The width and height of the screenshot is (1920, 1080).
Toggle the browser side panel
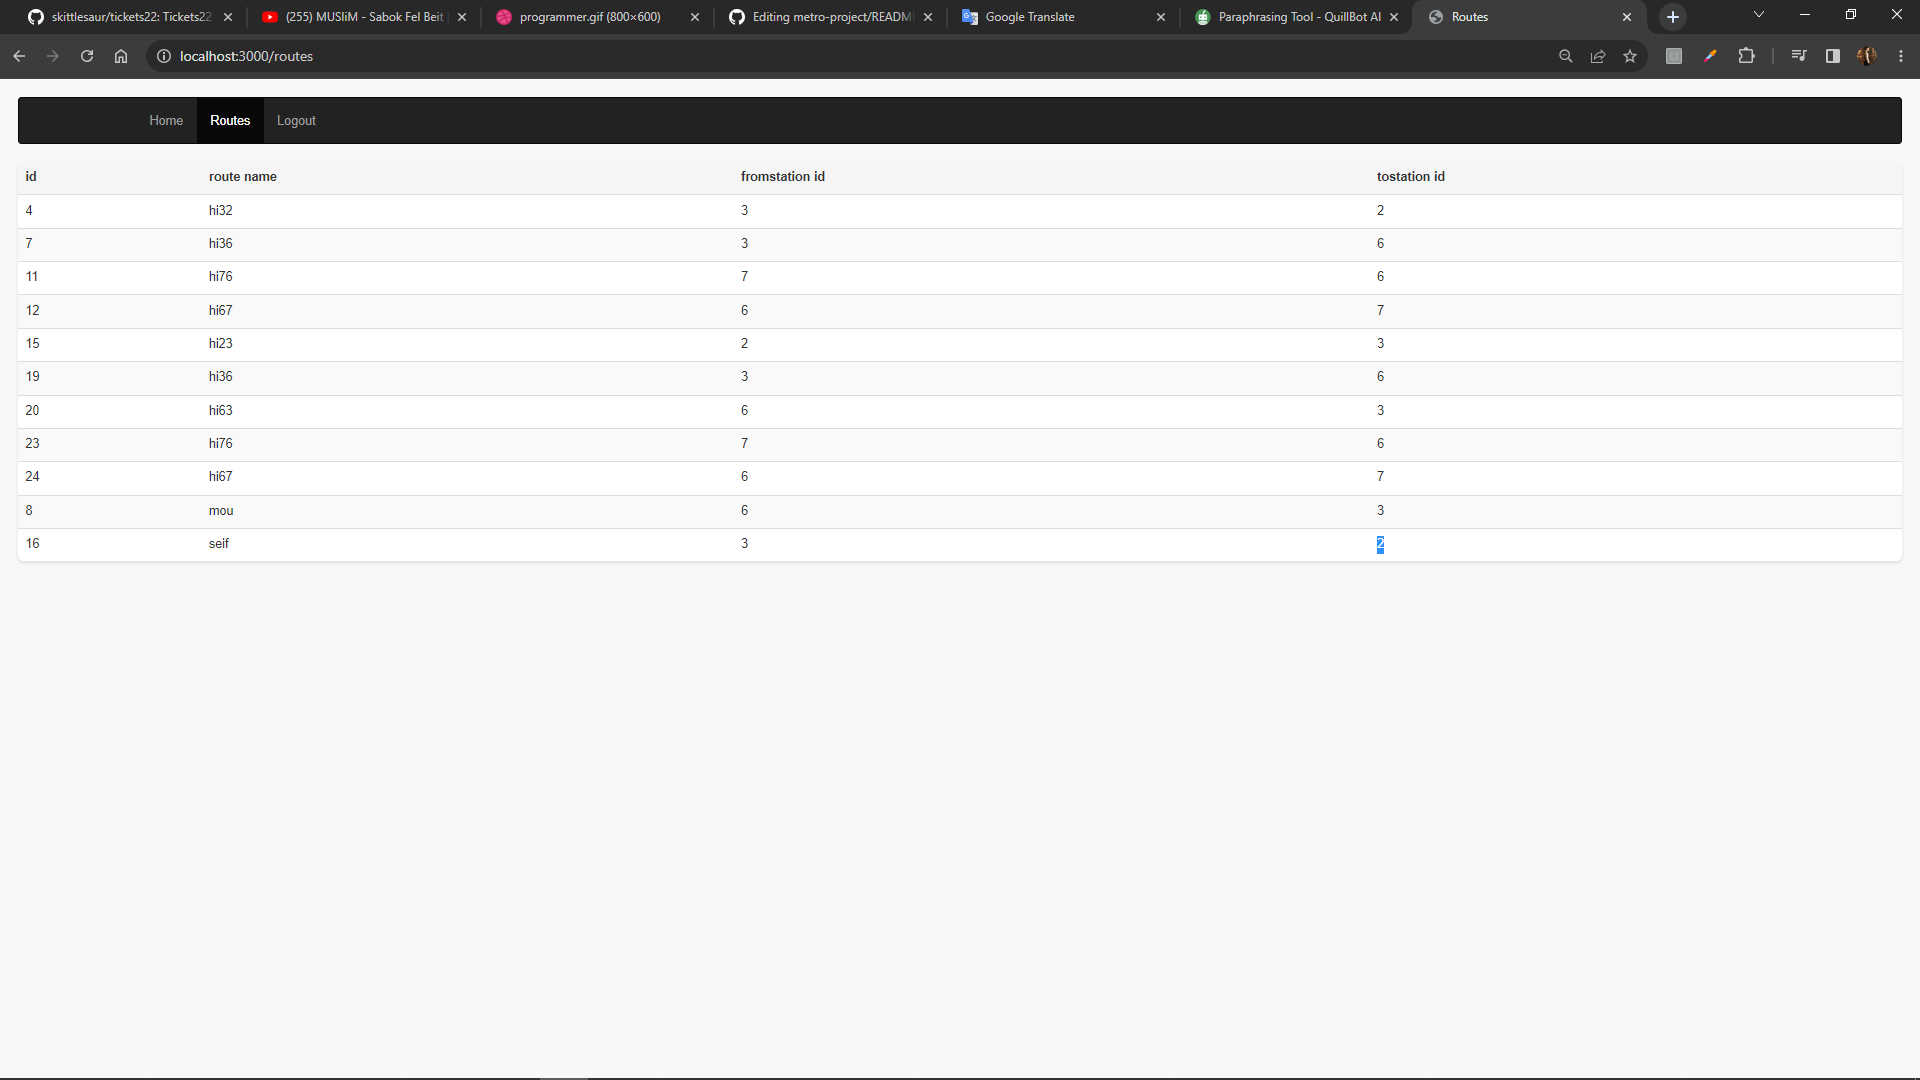[x=1832, y=56]
